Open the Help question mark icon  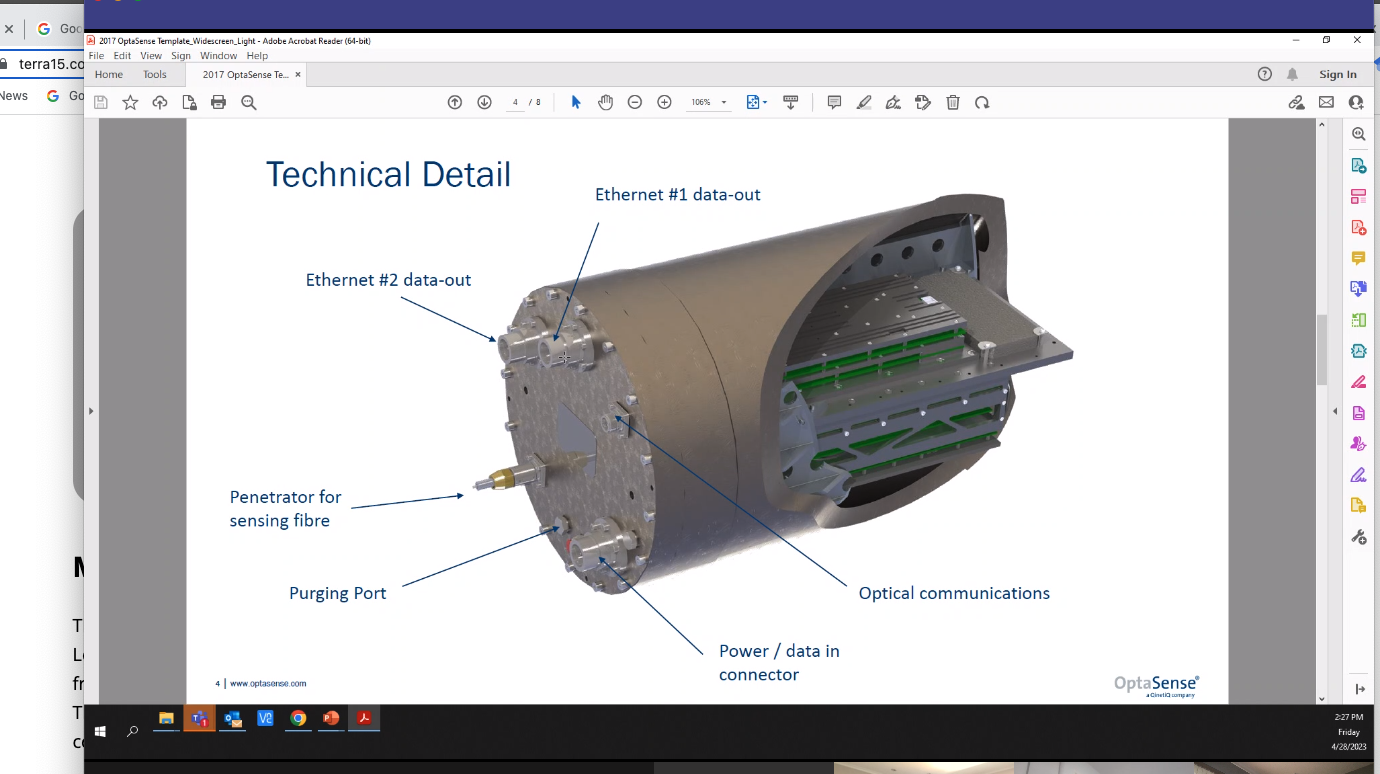1265,74
